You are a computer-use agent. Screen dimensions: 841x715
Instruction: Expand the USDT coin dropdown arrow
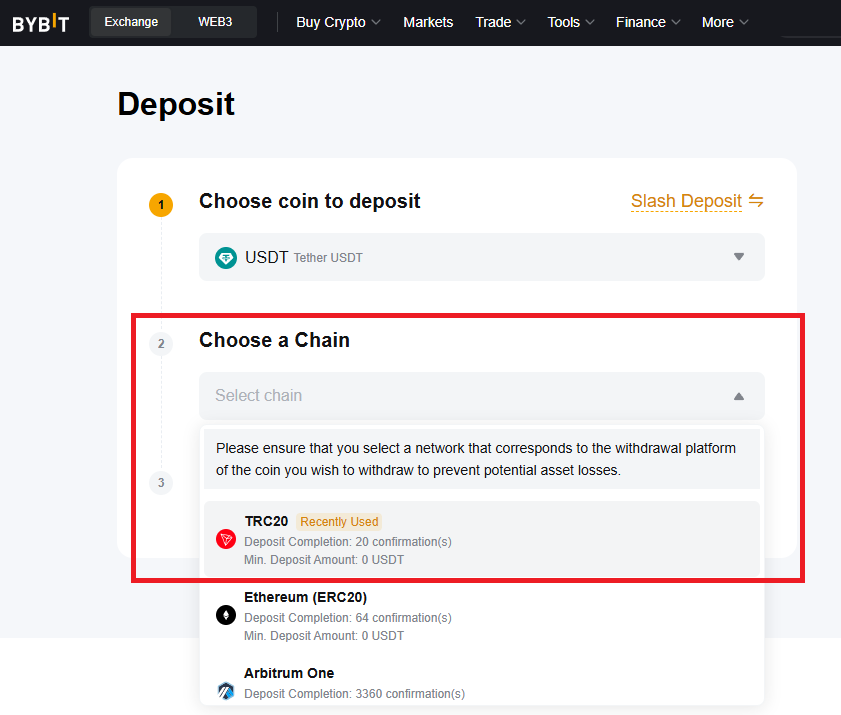[739, 257]
